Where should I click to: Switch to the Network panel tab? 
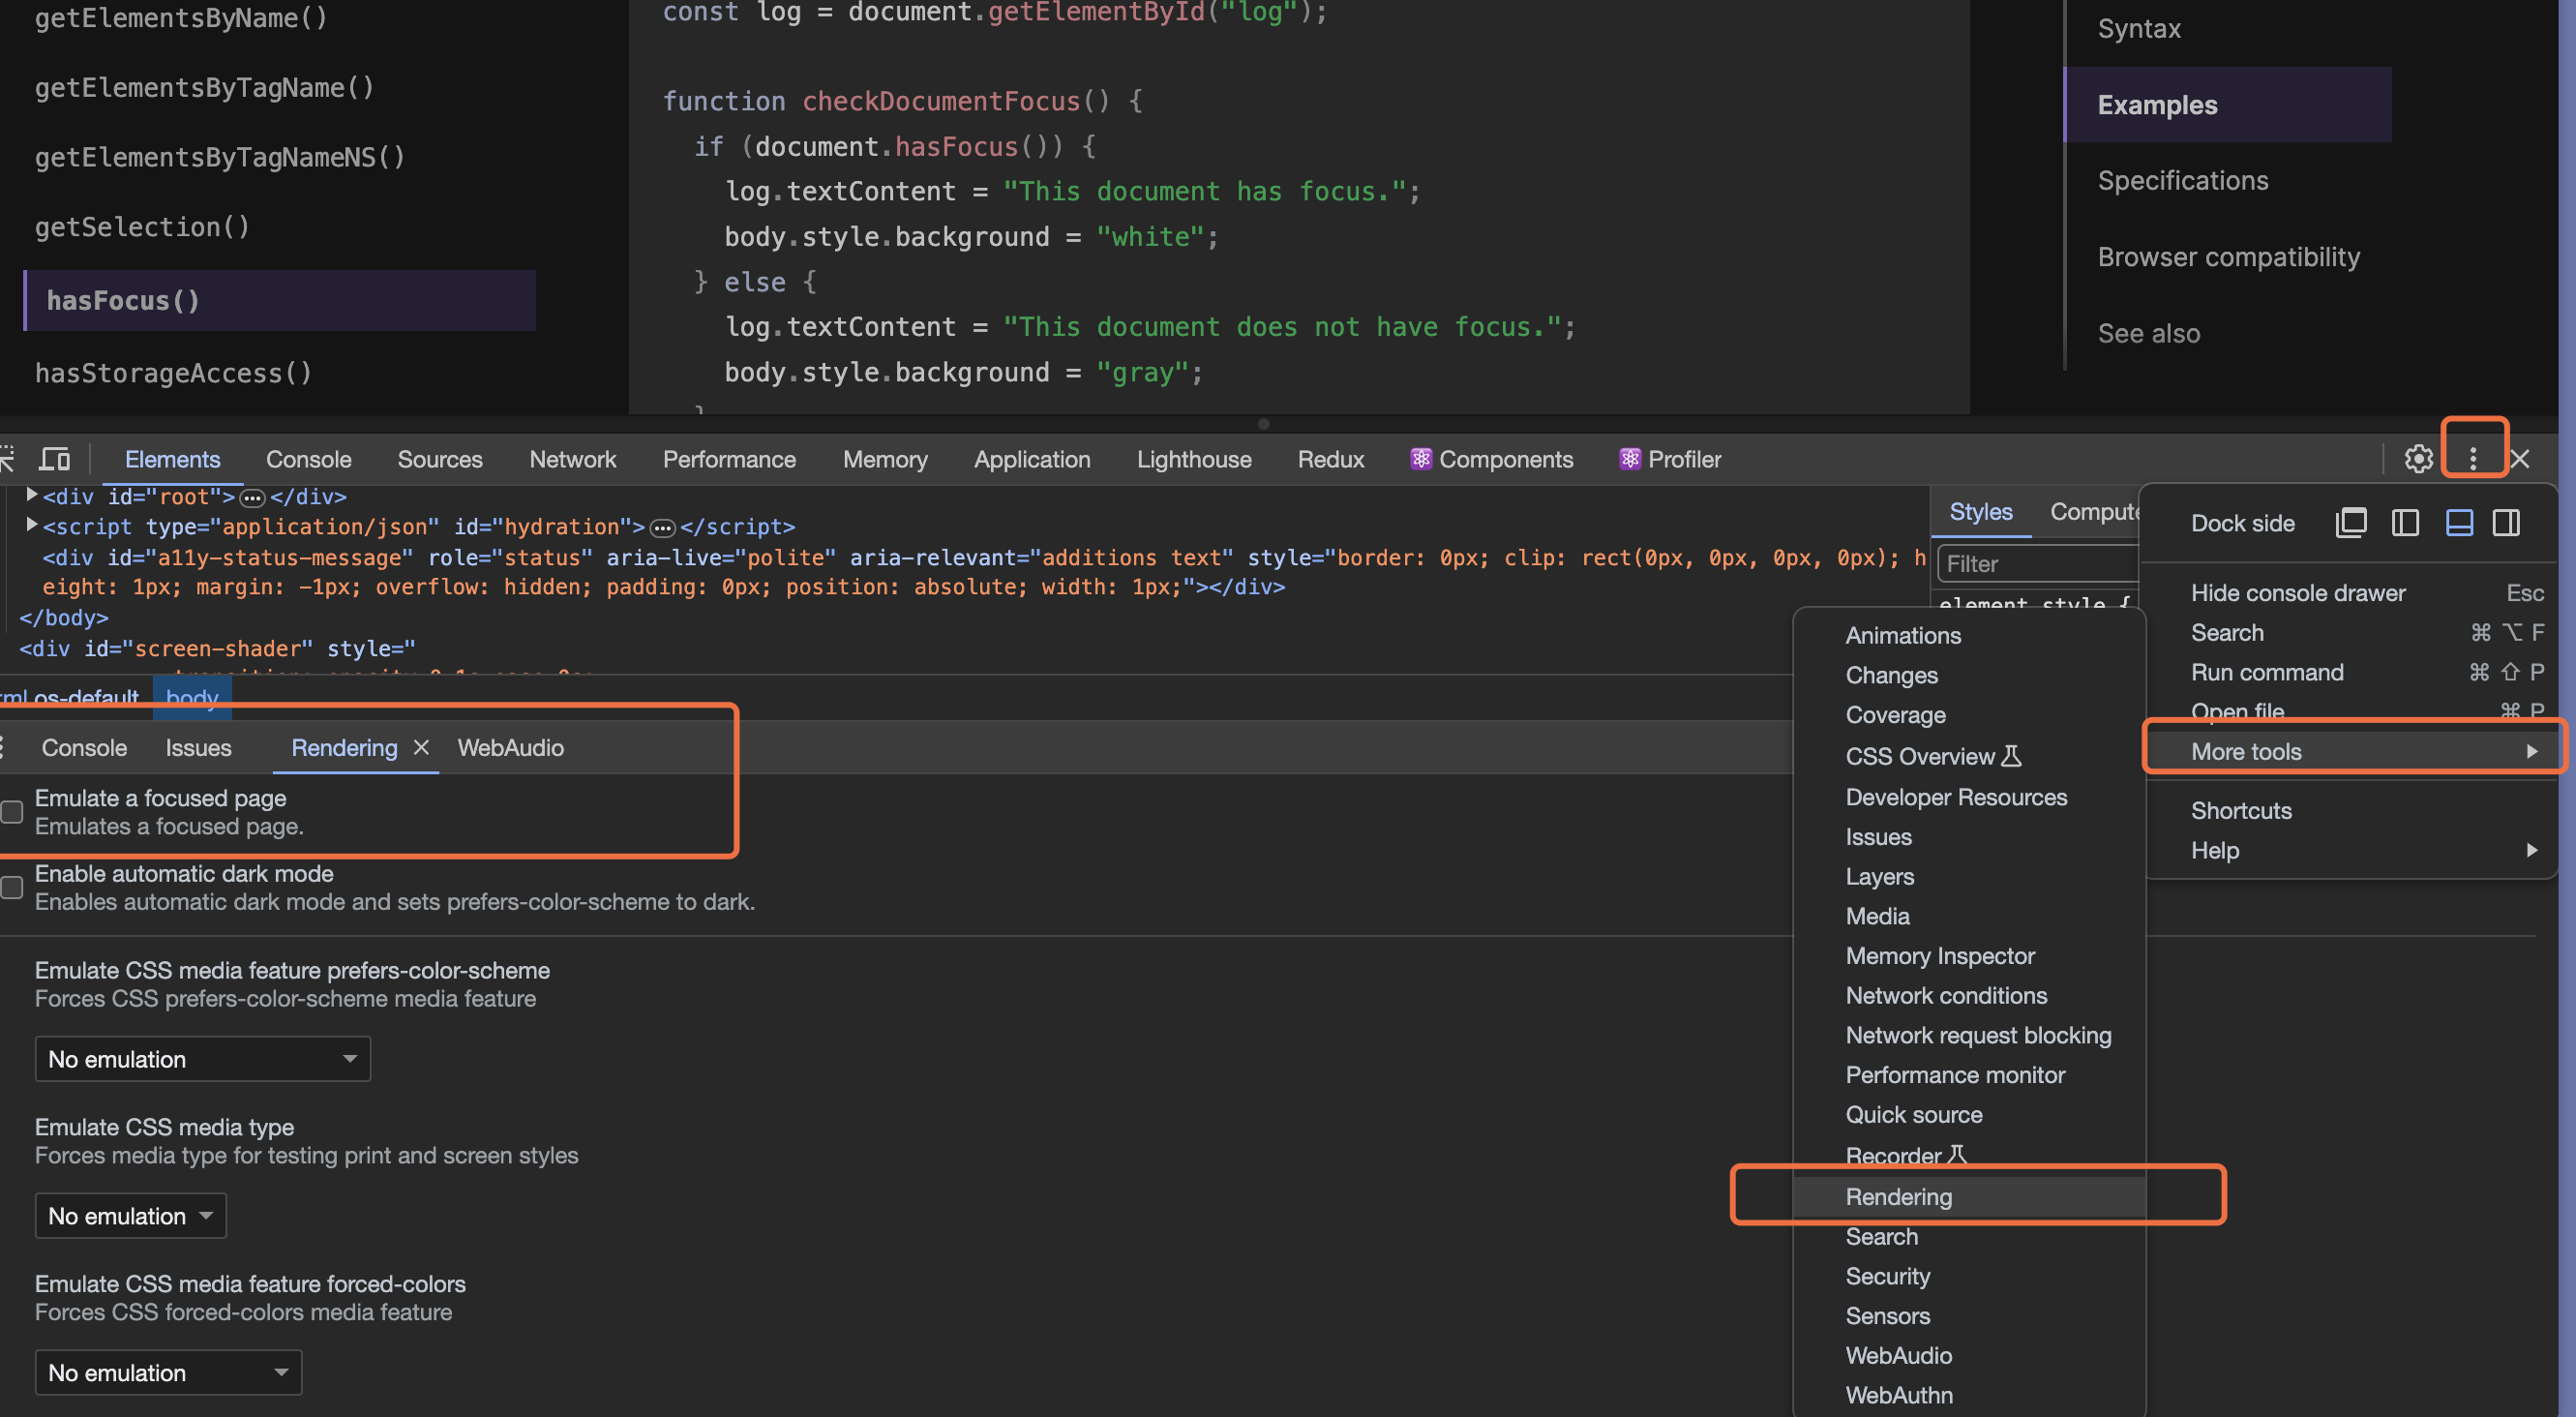click(x=572, y=459)
